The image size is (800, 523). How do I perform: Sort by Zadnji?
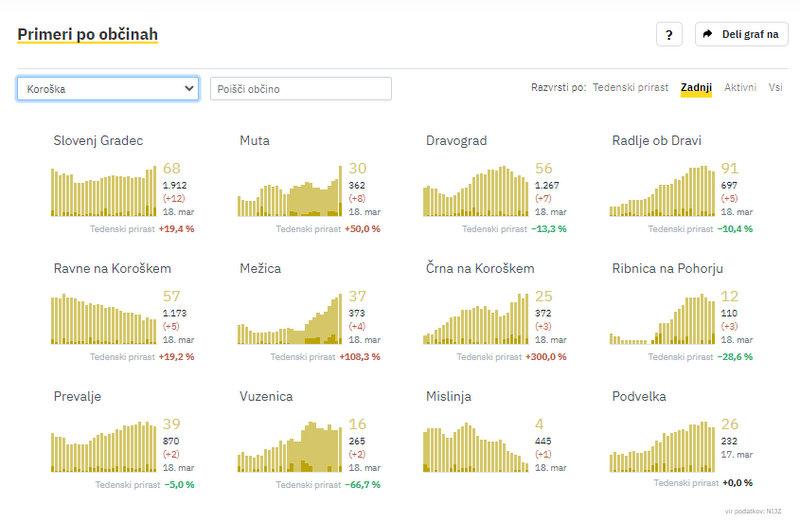coord(696,88)
